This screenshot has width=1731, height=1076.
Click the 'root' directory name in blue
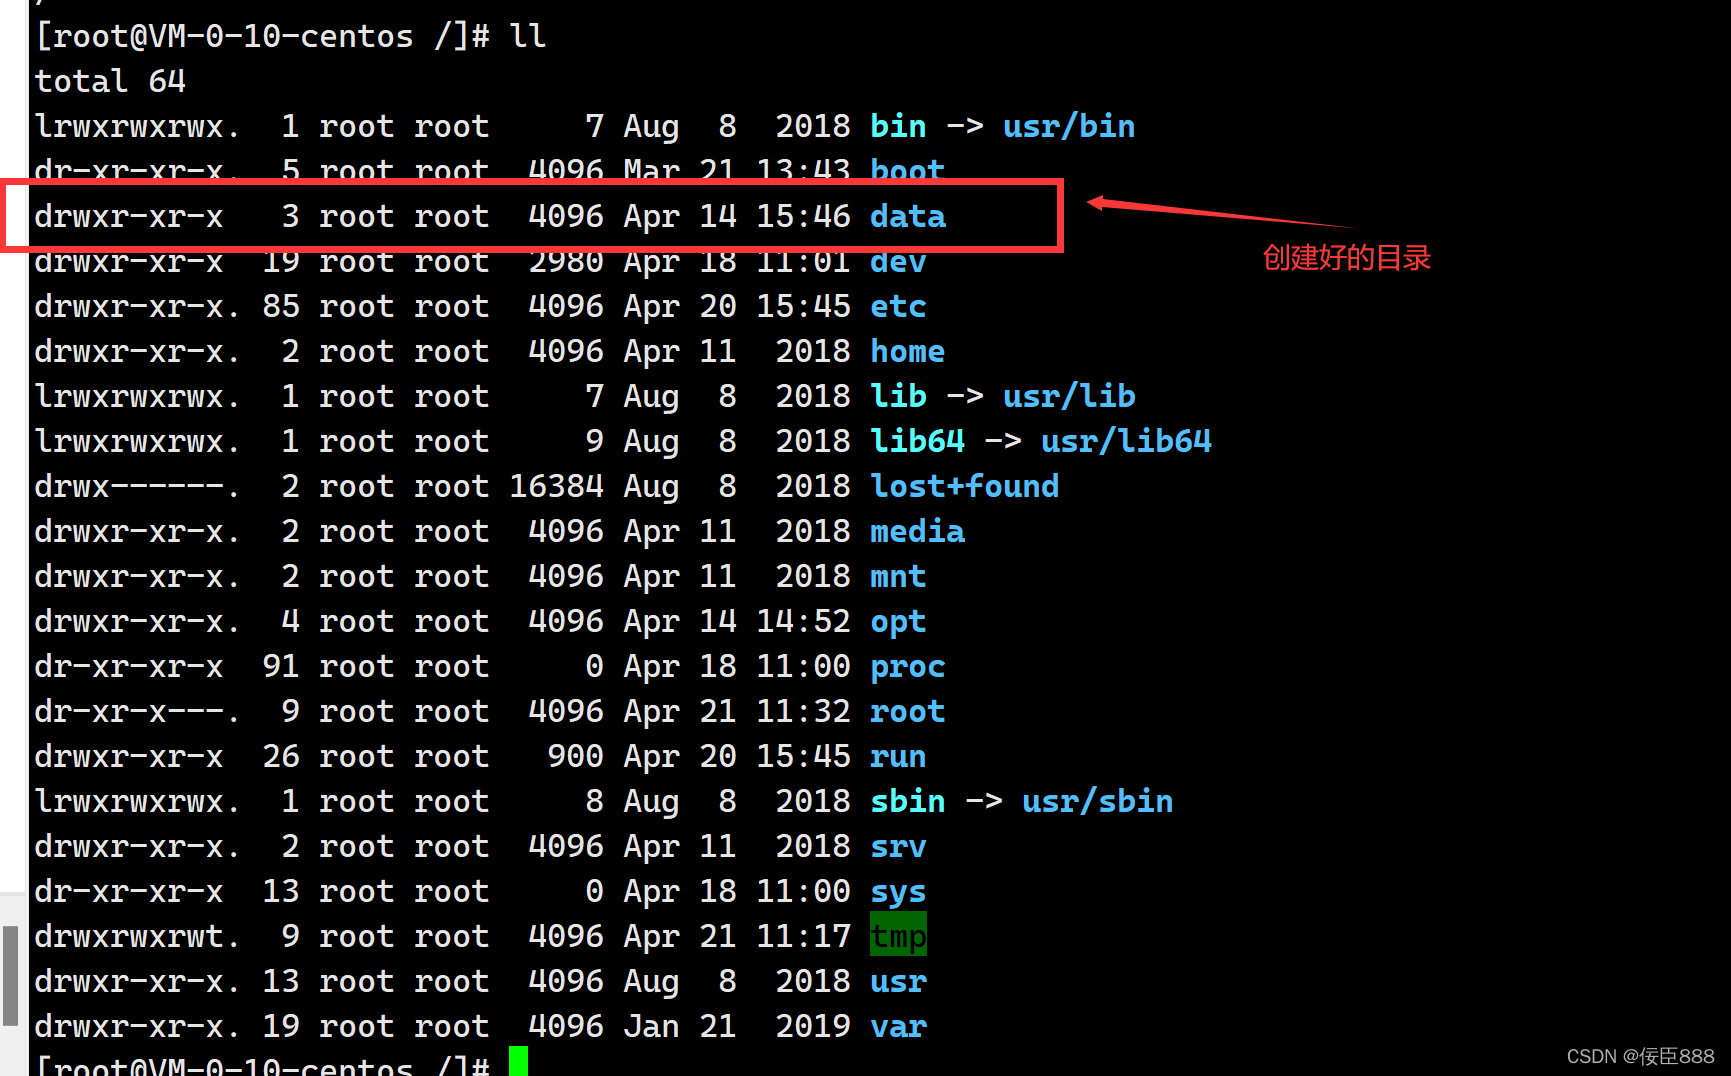pos(907,711)
